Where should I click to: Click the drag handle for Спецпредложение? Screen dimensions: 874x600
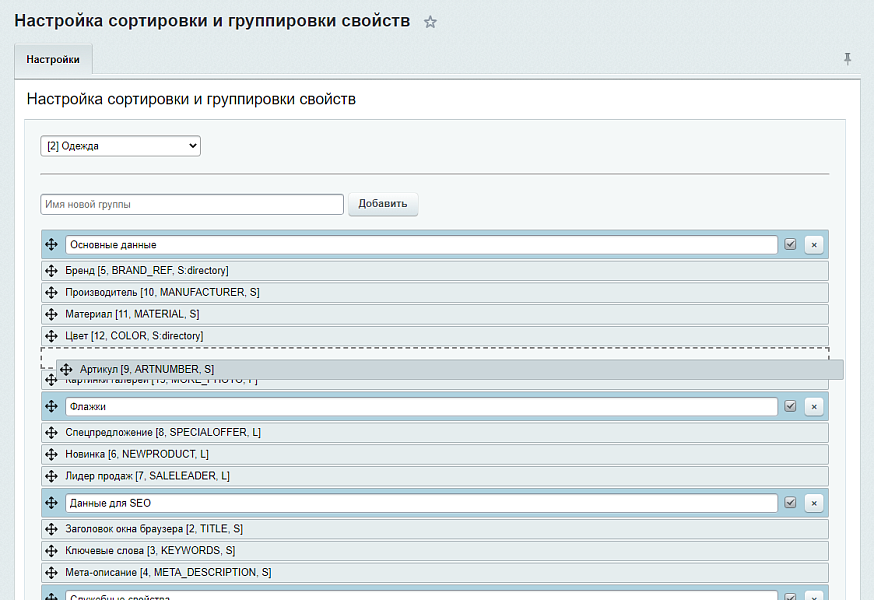click(51, 432)
